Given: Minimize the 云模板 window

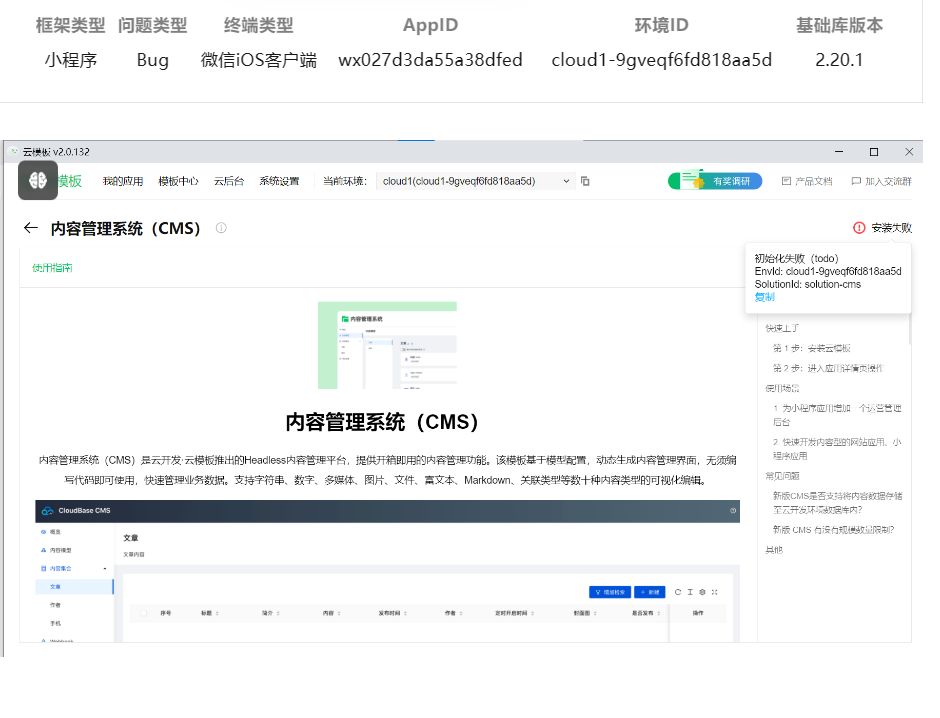Looking at the screenshot, I should tap(839, 152).
